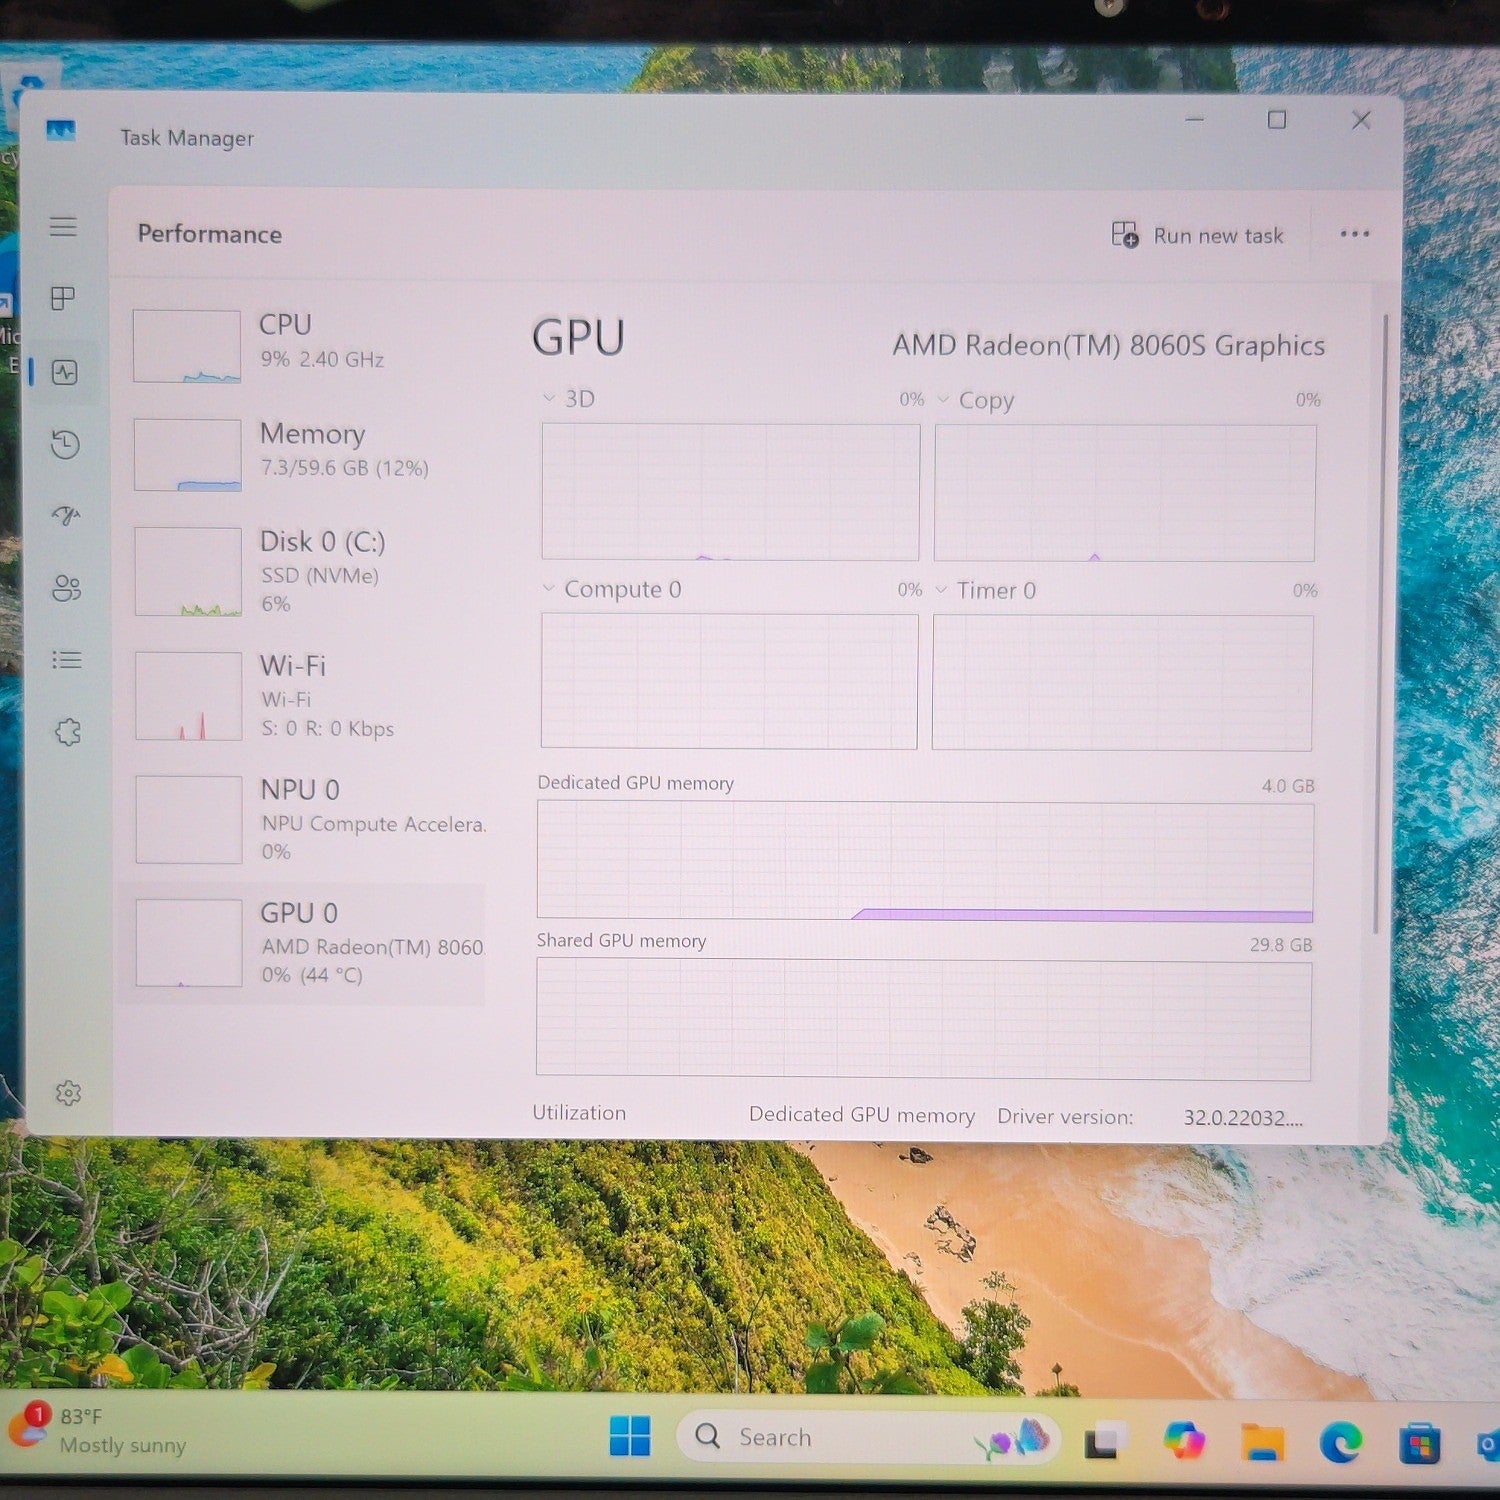This screenshot has height=1500, width=1500.
Task: Click the Performance page heading
Action: 210,234
